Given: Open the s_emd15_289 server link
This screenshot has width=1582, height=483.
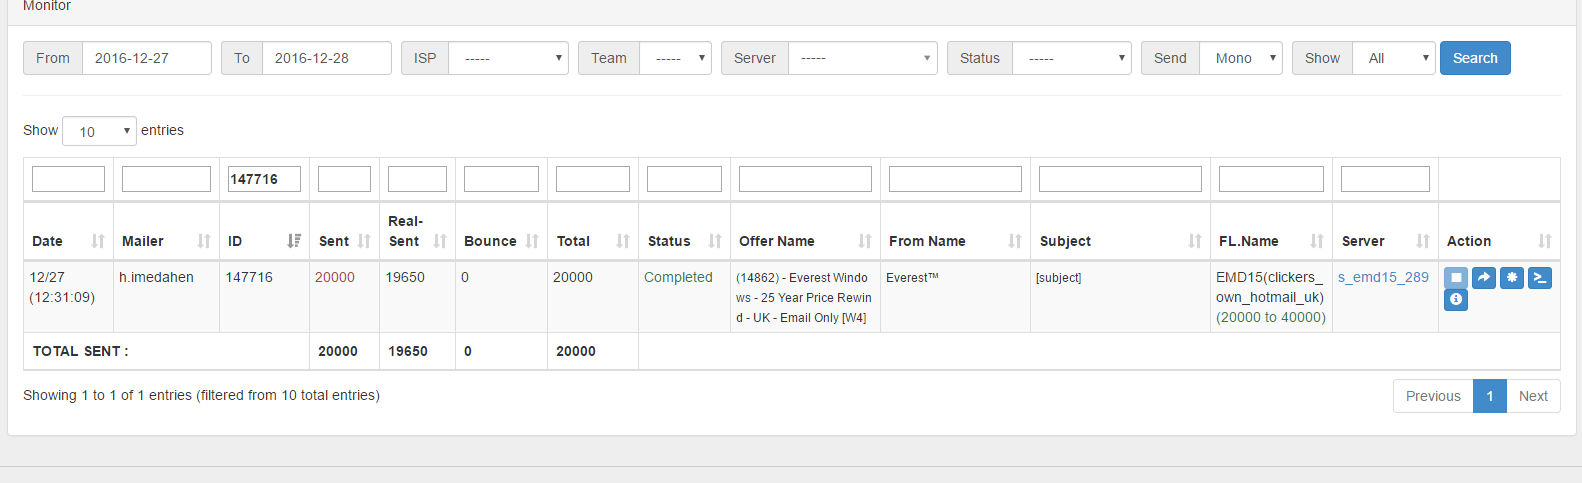Looking at the screenshot, I should pyautogui.click(x=1383, y=277).
